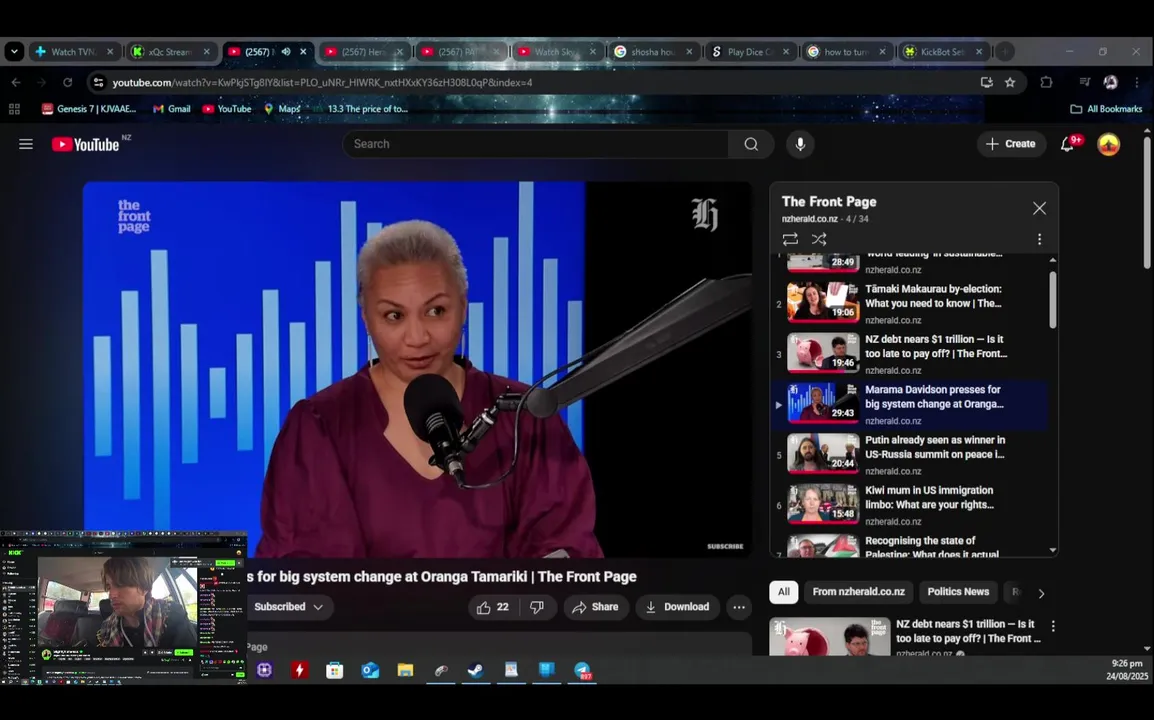The width and height of the screenshot is (1154, 720).
Task: Open recommended NZ debt video thumbnail
Action: point(829,637)
